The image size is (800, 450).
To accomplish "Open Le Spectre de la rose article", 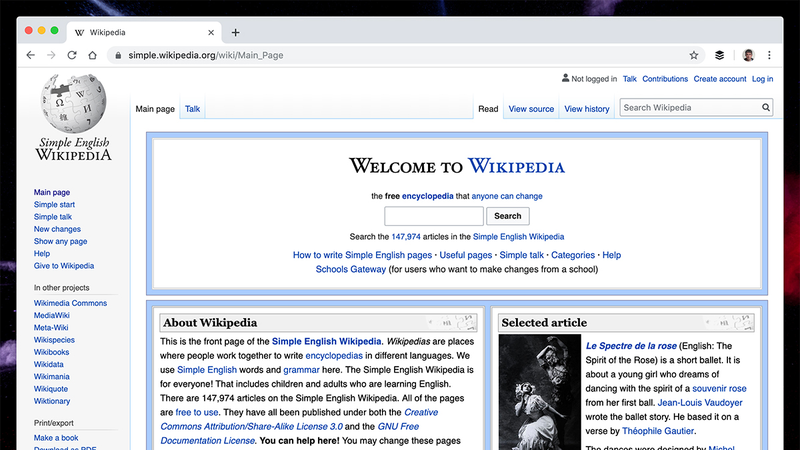I will point(631,346).
